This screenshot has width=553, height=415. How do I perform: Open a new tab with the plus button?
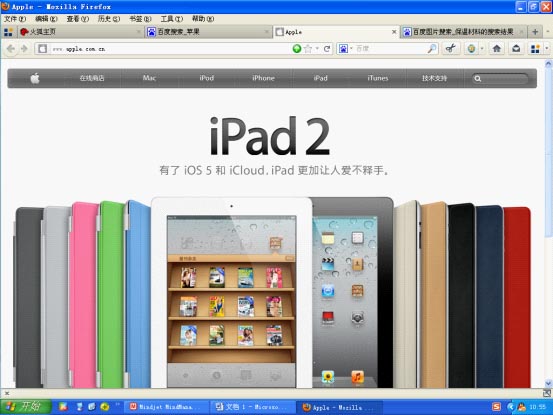click(535, 32)
